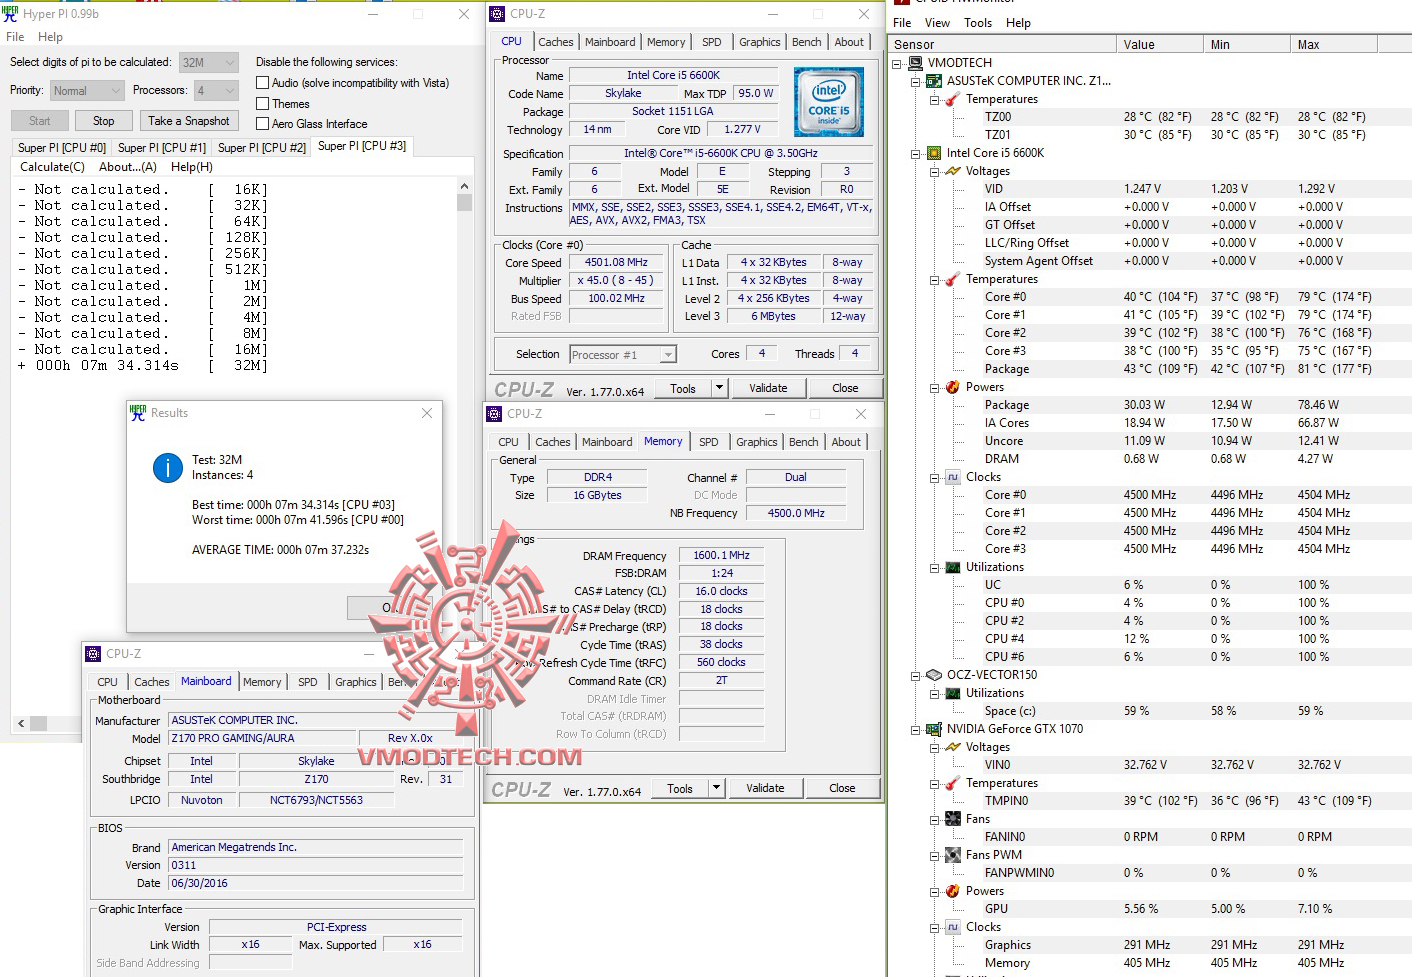1412x977 pixels.
Task: Enable the Themes service checkbox
Action: coord(262,103)
